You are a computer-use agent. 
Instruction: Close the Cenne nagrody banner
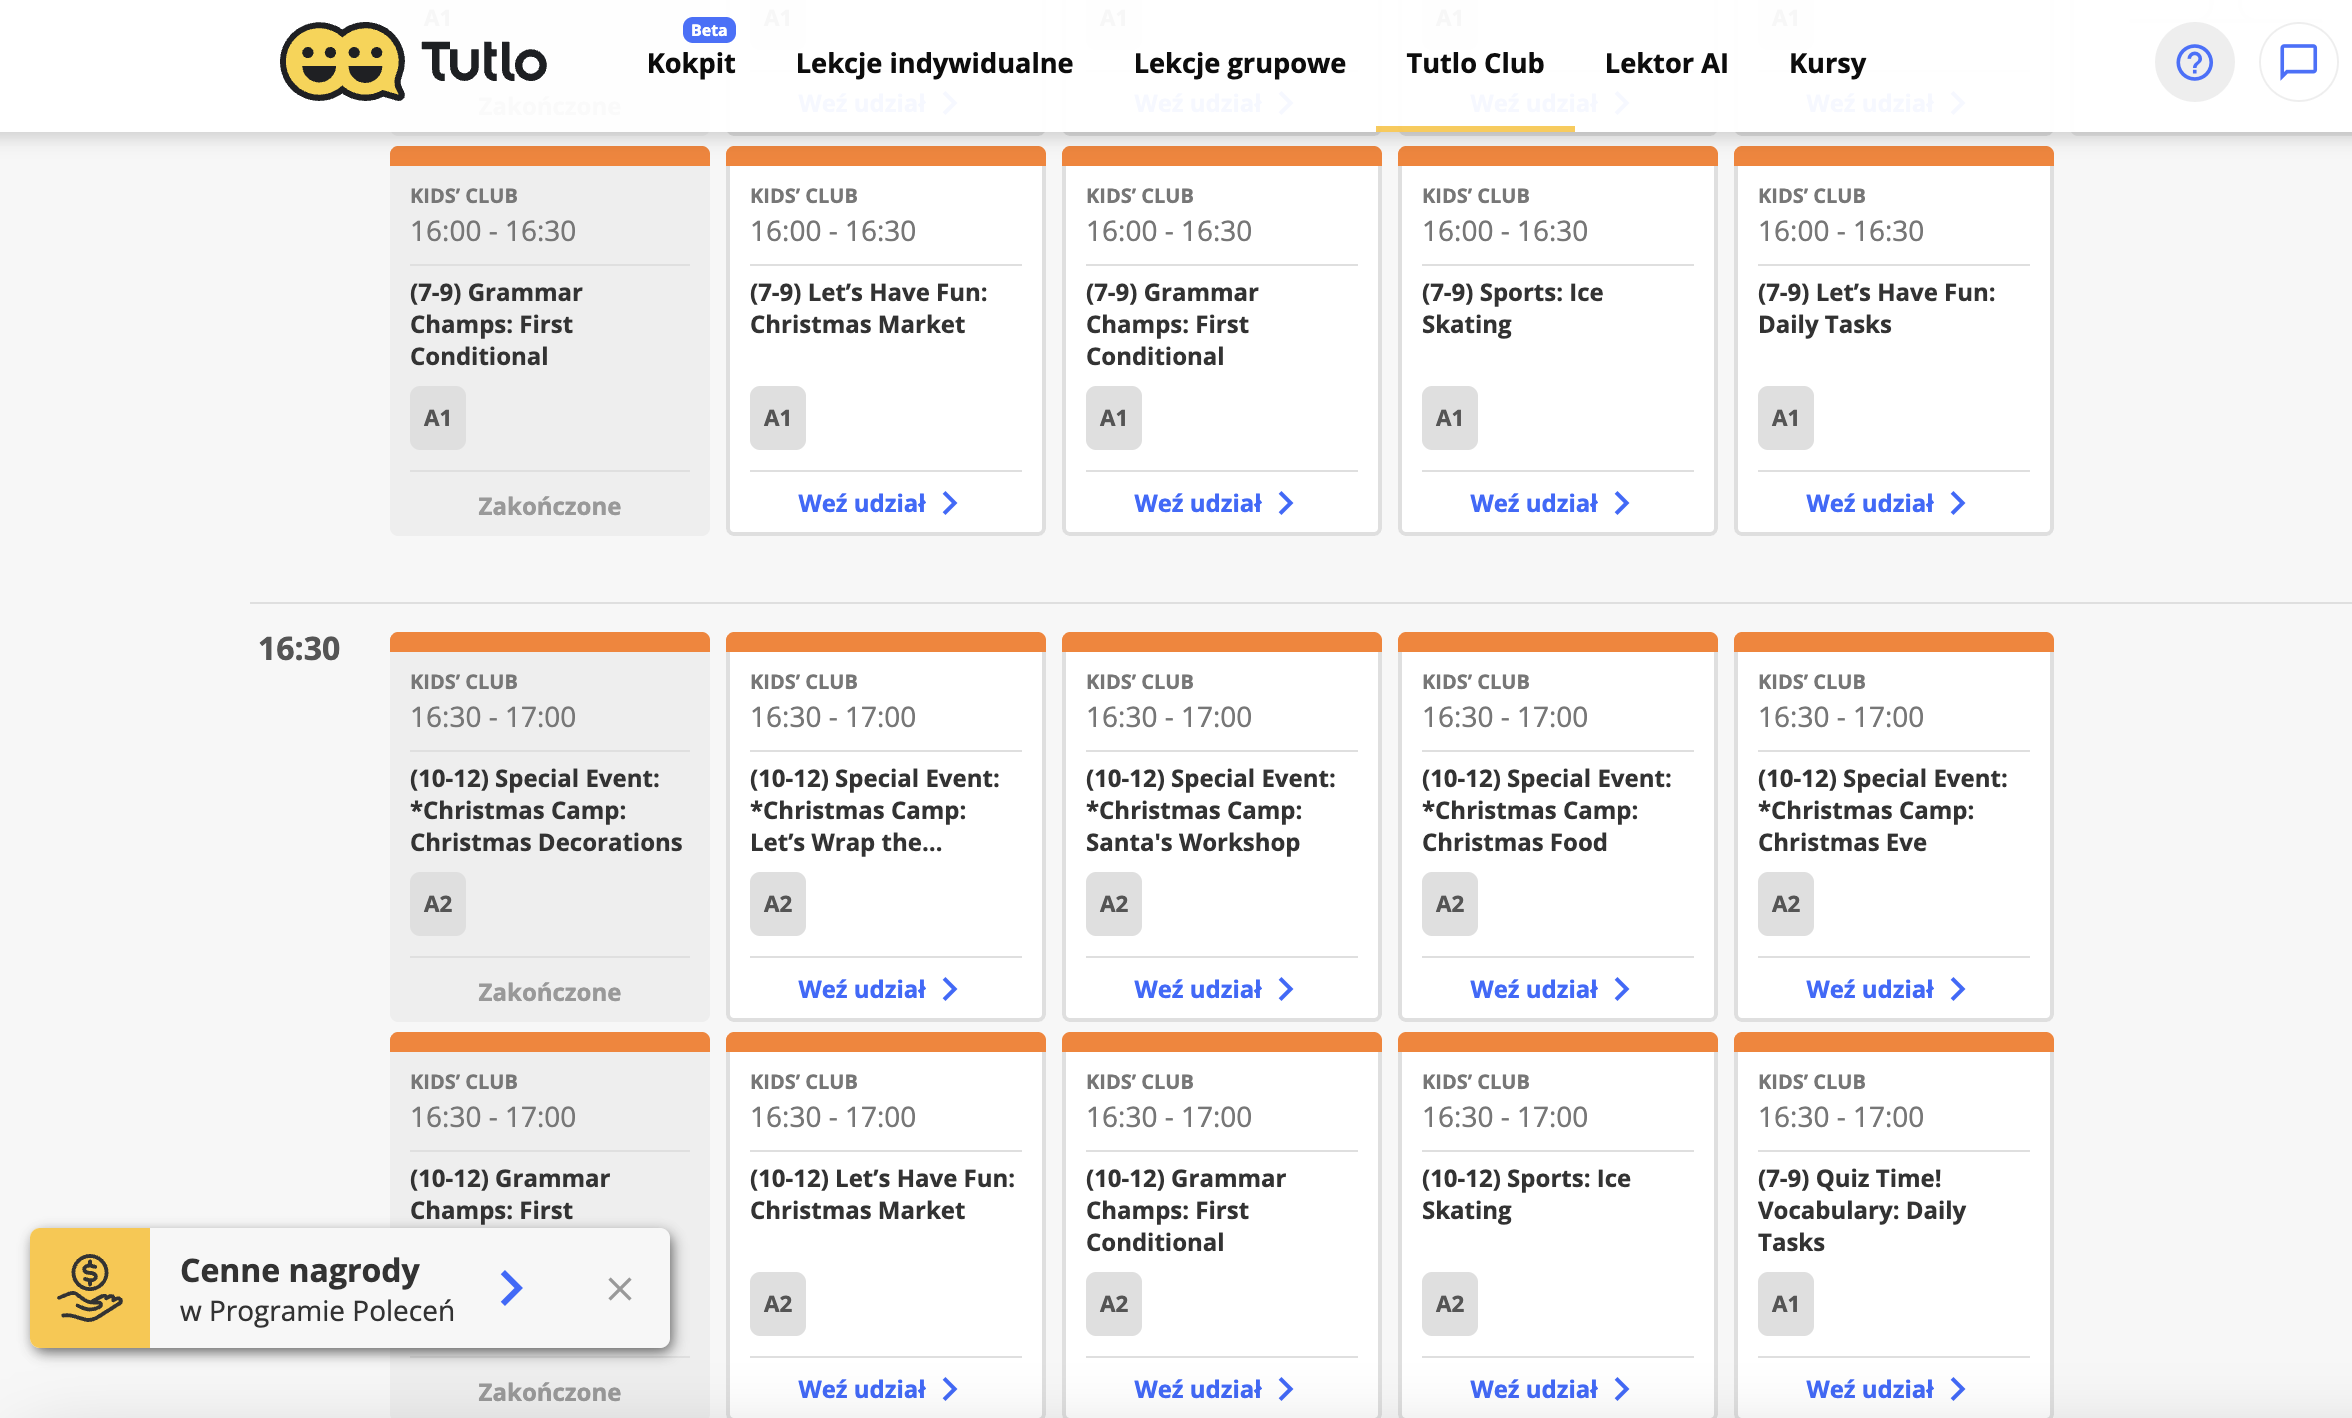pyautogui.click(x=620, y=1288)
